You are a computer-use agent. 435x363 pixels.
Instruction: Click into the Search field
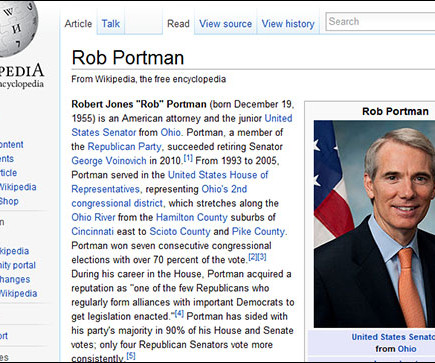point(380,22)
